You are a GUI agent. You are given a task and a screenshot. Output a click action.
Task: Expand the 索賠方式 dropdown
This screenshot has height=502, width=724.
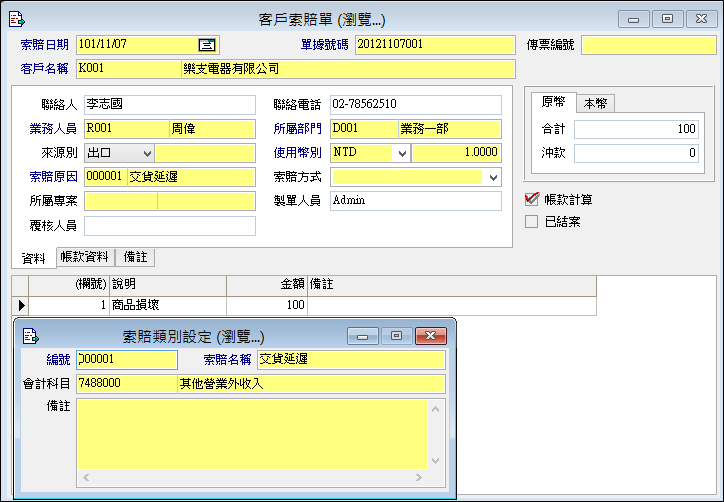pos(493,177)
